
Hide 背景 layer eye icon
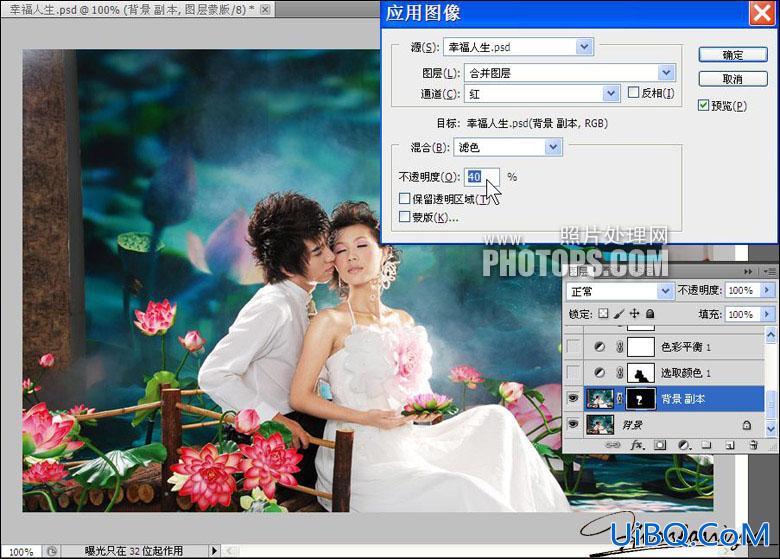pyautogui.click(x=573, y=424)
